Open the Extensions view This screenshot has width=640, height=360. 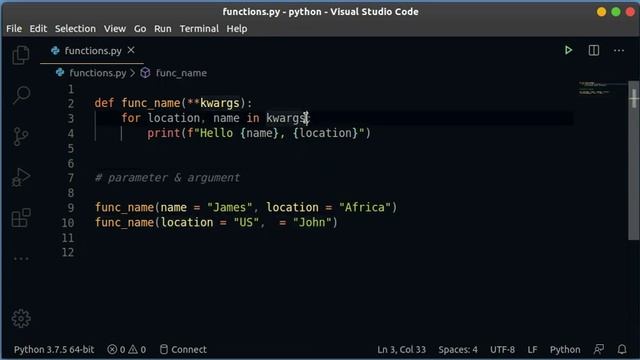click(x=21, y=218)
